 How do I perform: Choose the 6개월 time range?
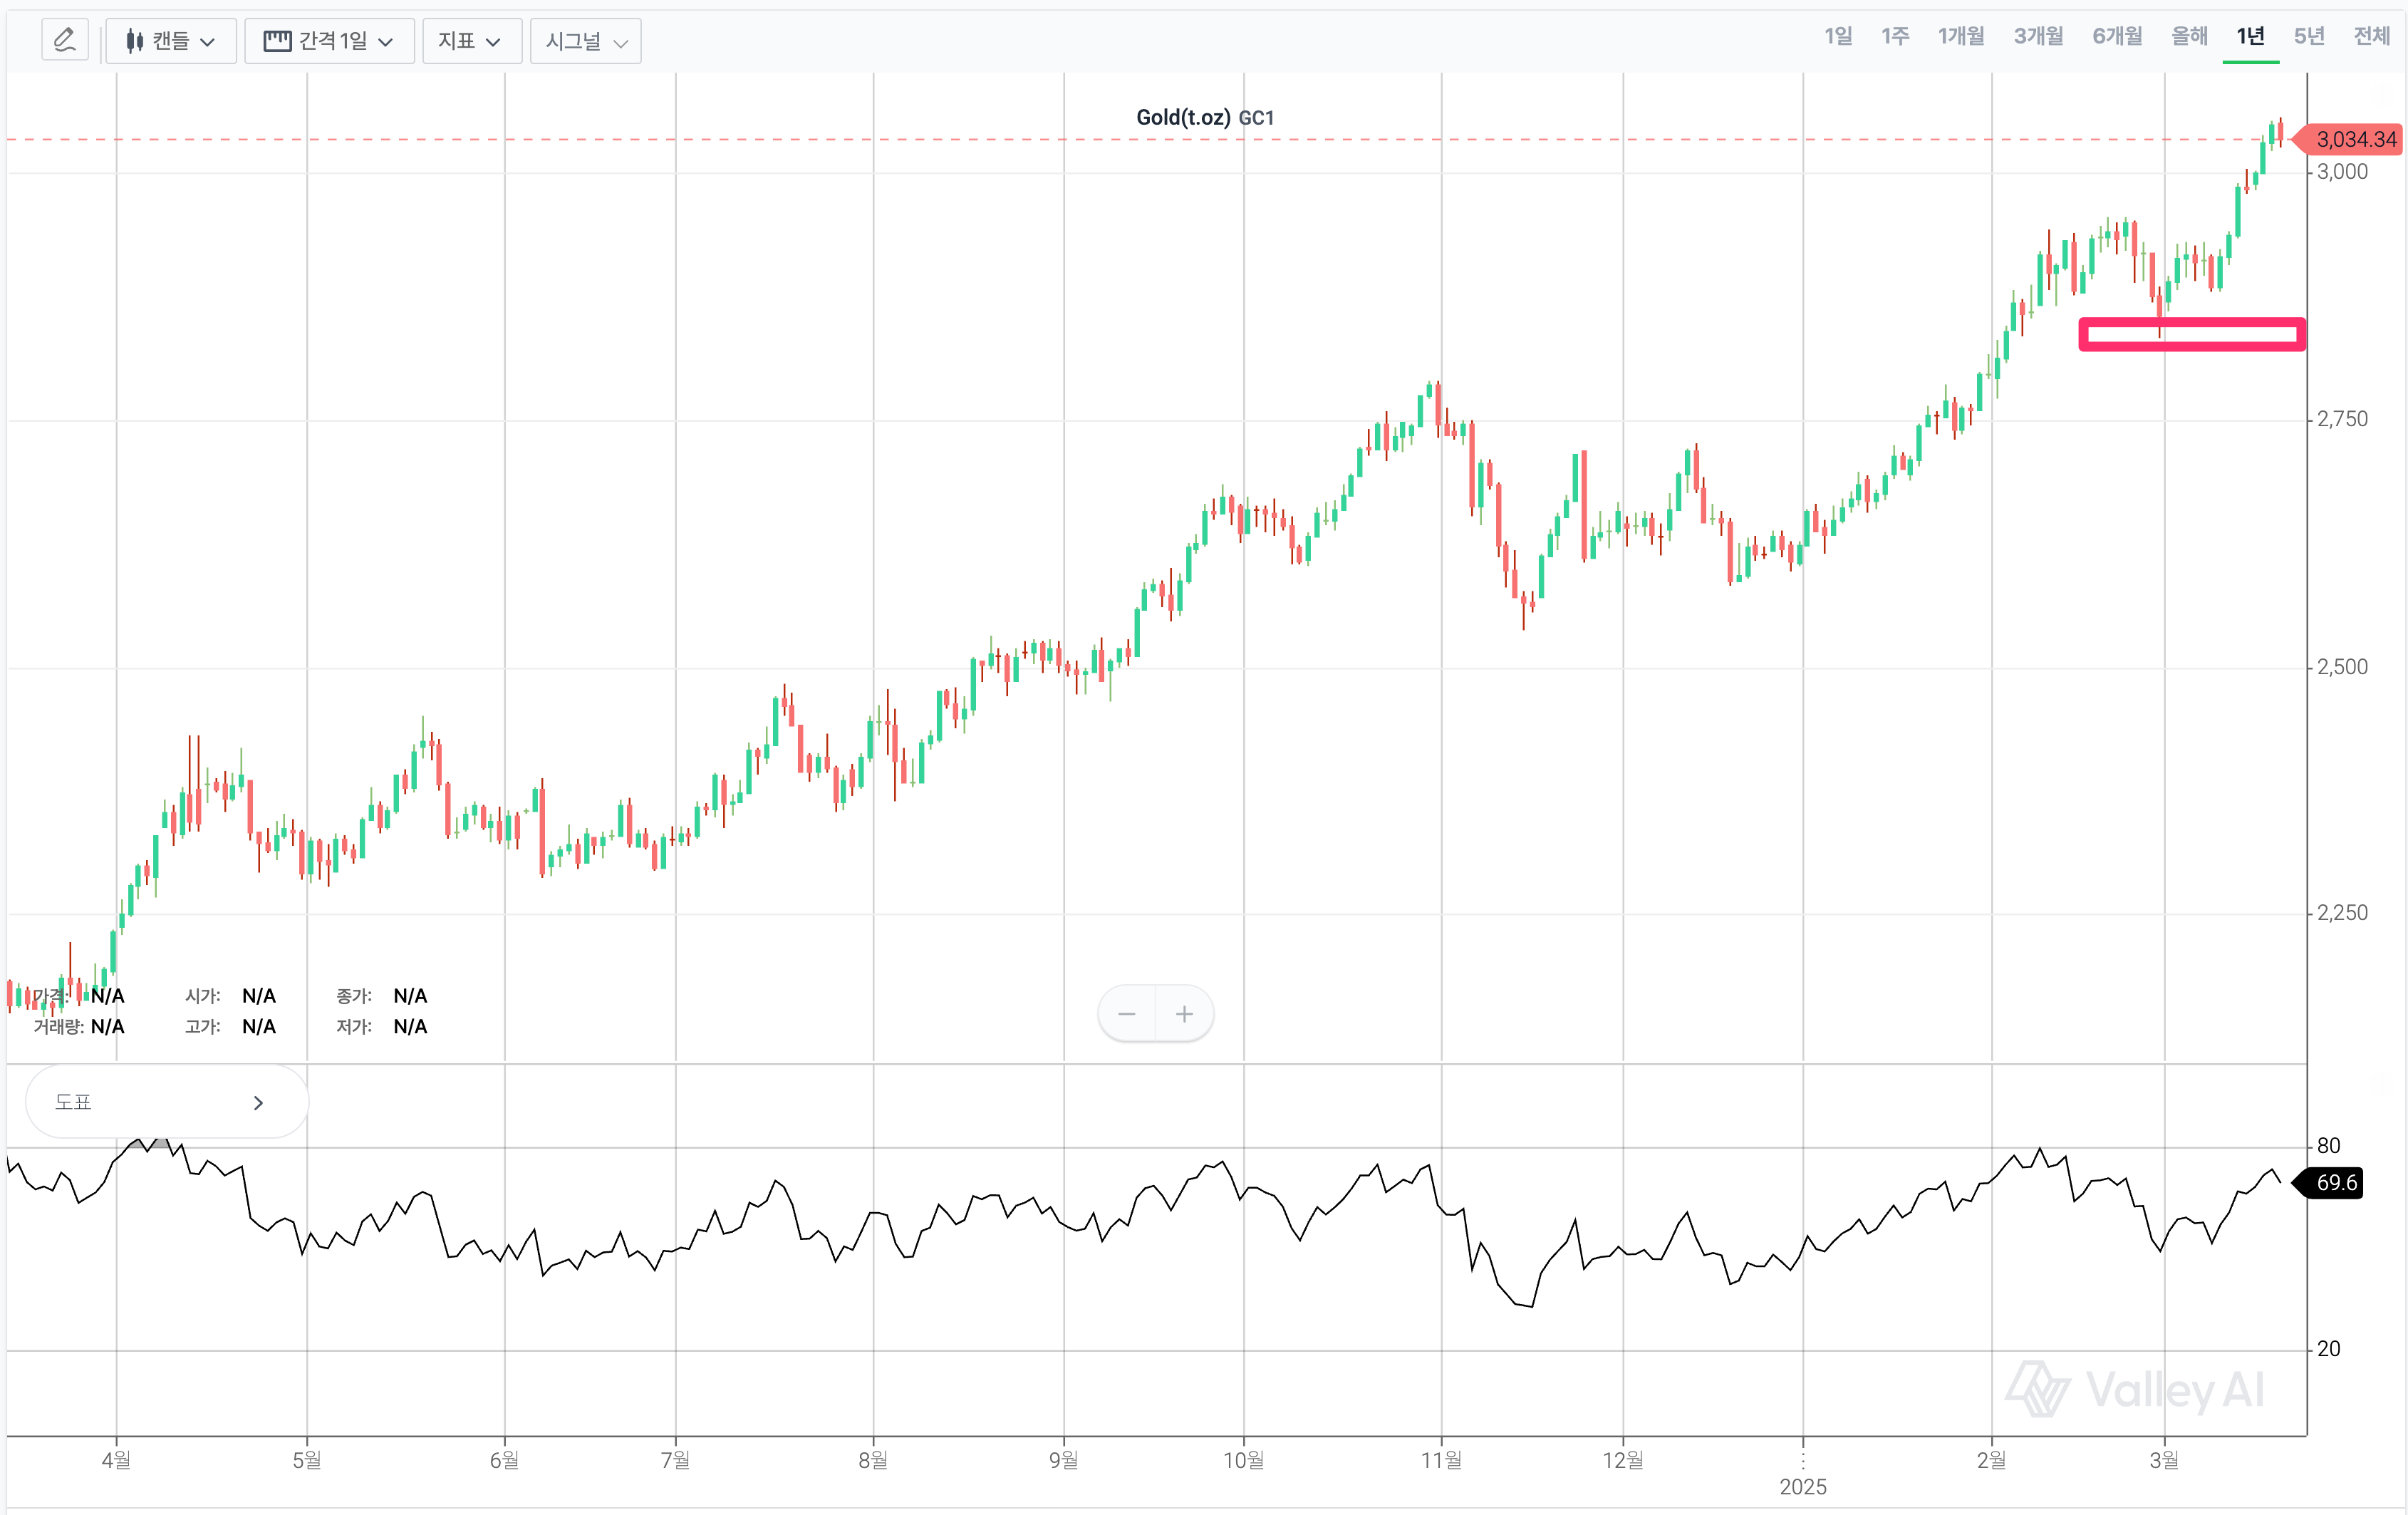click(2117, 37)
